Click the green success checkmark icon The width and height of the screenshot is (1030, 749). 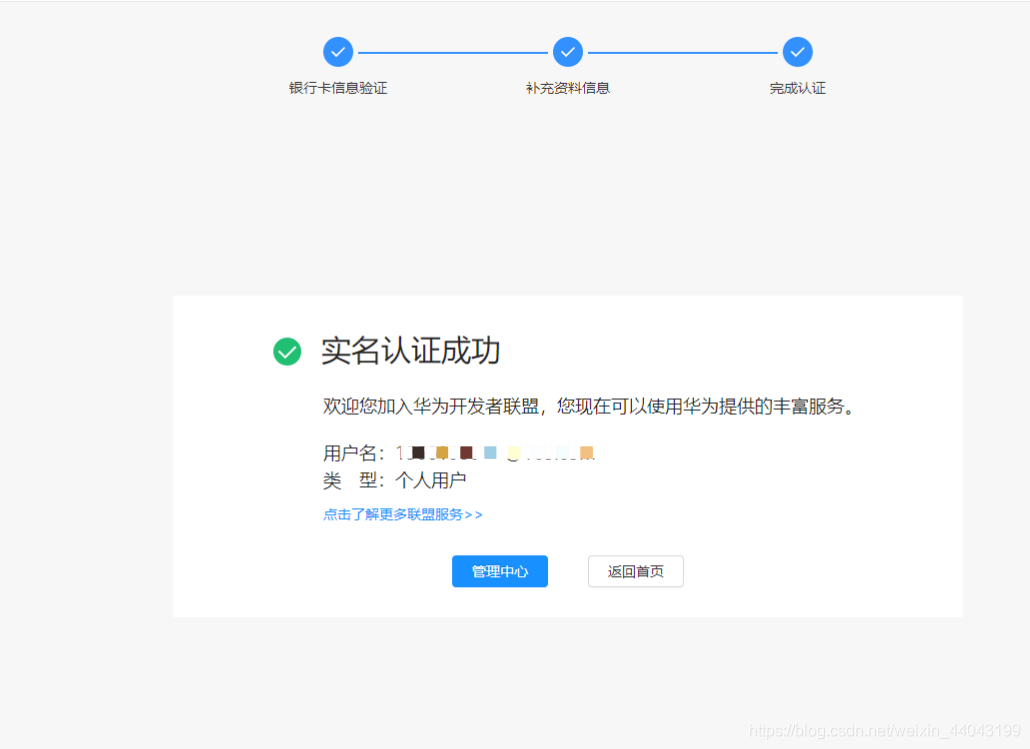[x=287, y=352]
